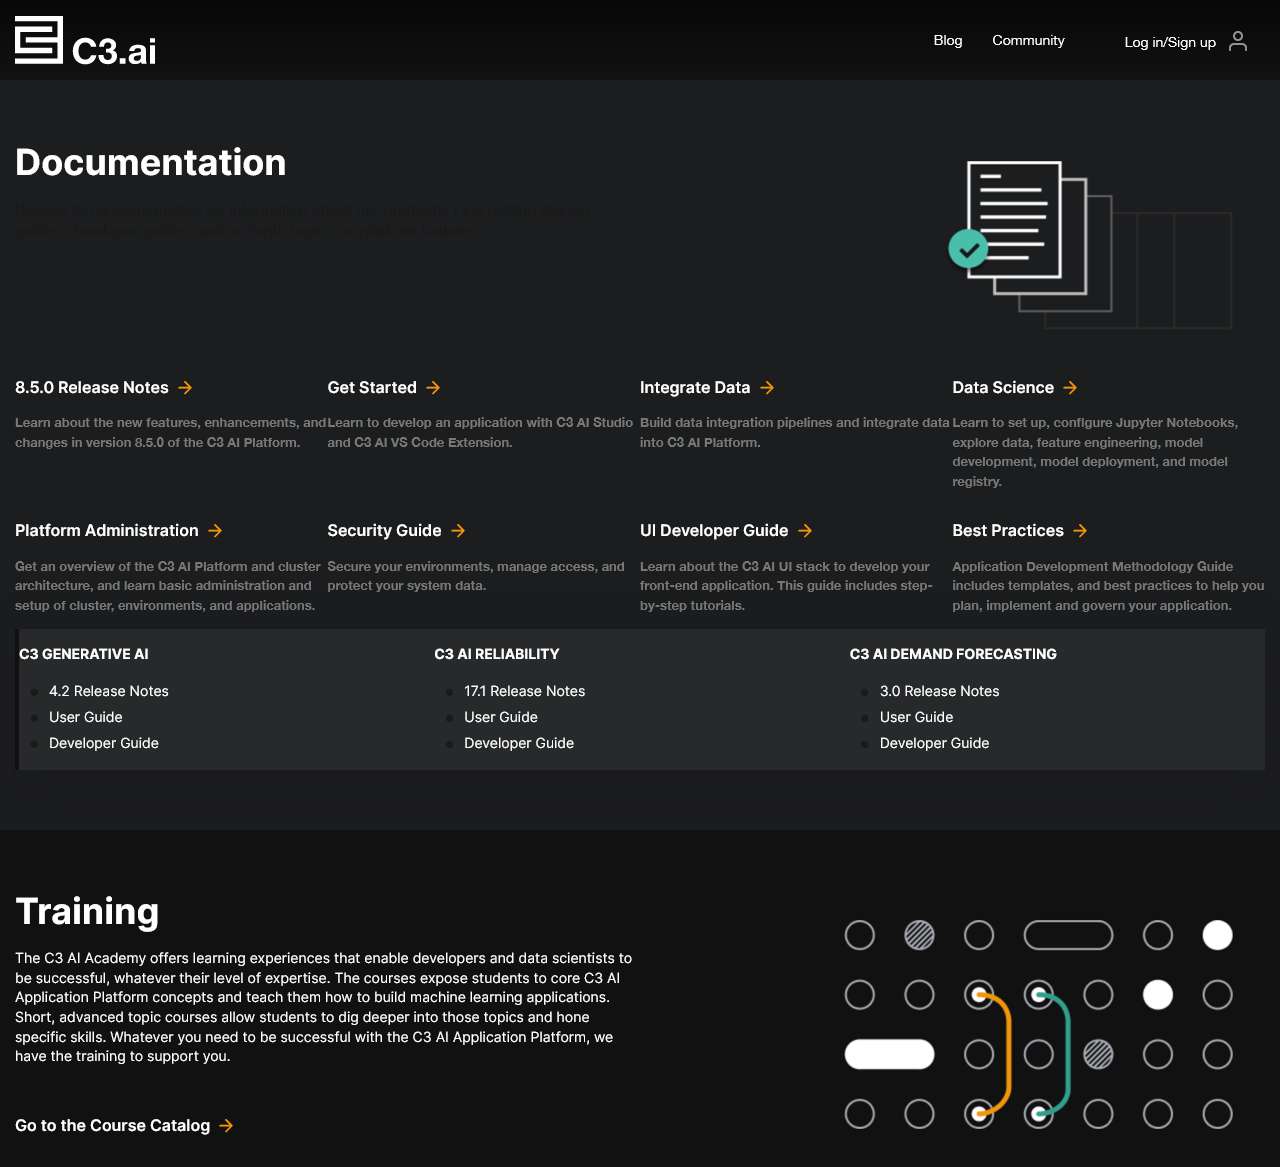
Task: Open the Blog page
Action: (x=948, y=41)
